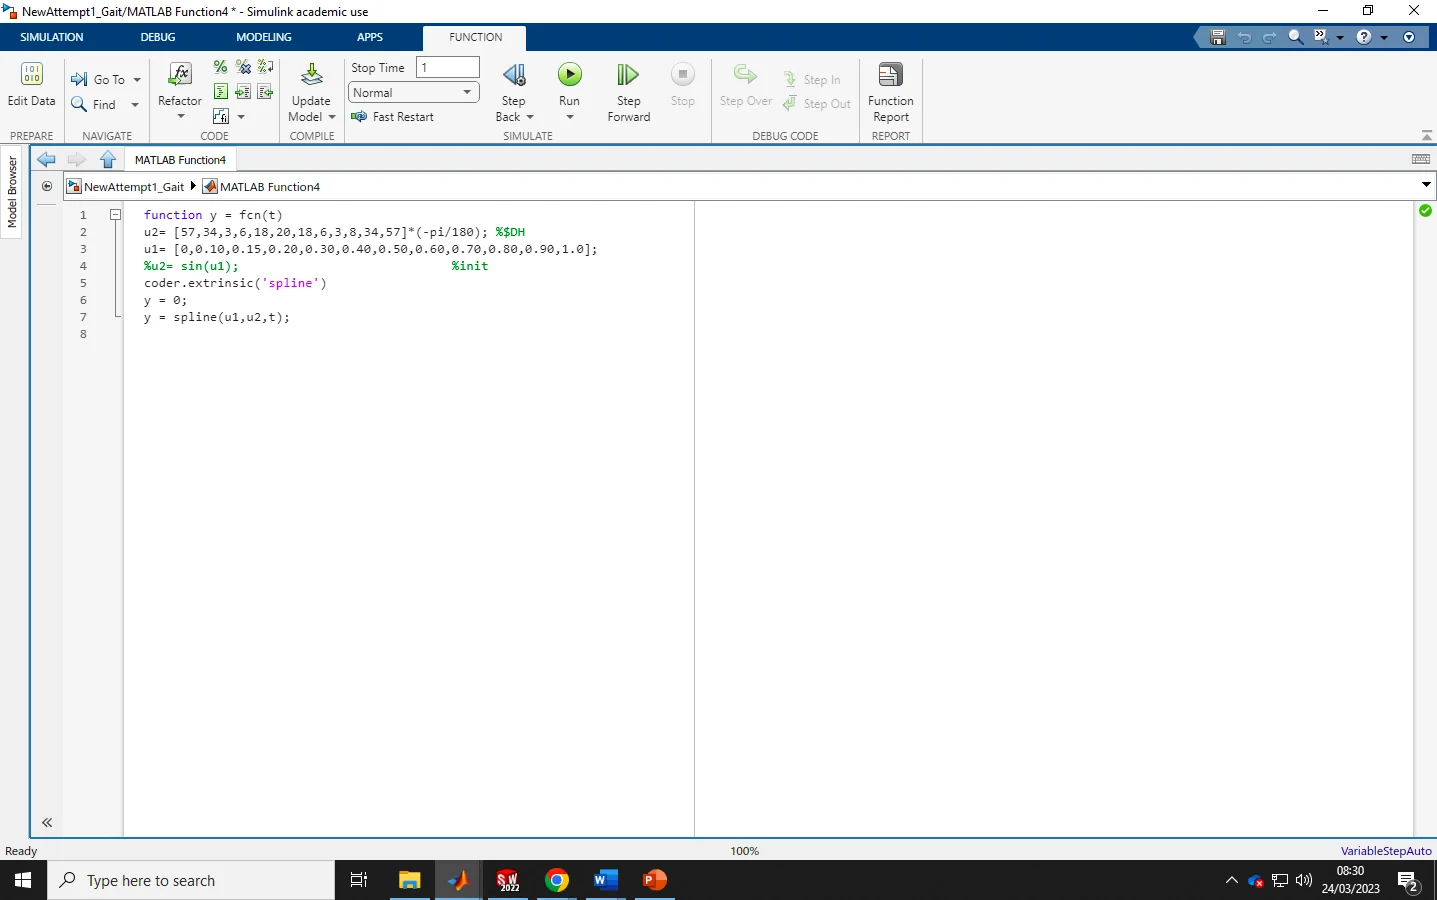Click the keyboard icon at right of tab bar
The image size is (1437, 900).
click(1421, 159)
